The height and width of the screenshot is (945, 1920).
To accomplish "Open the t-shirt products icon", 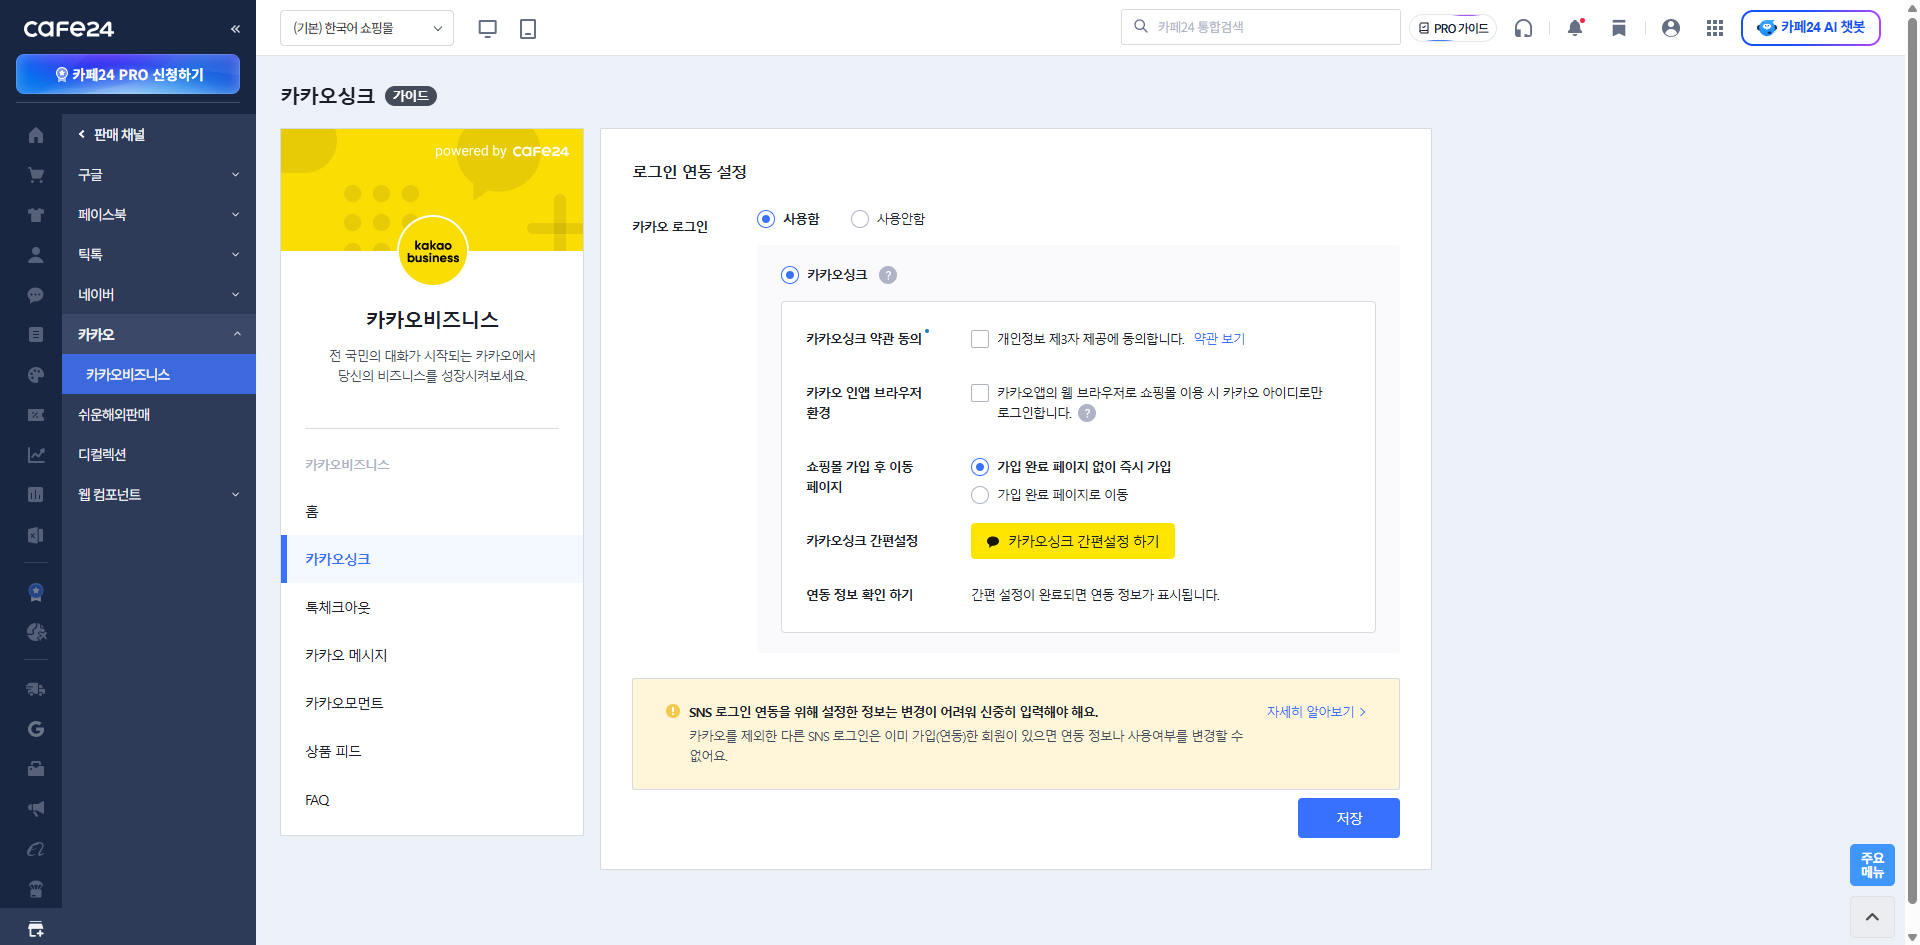I will (36, 215).
